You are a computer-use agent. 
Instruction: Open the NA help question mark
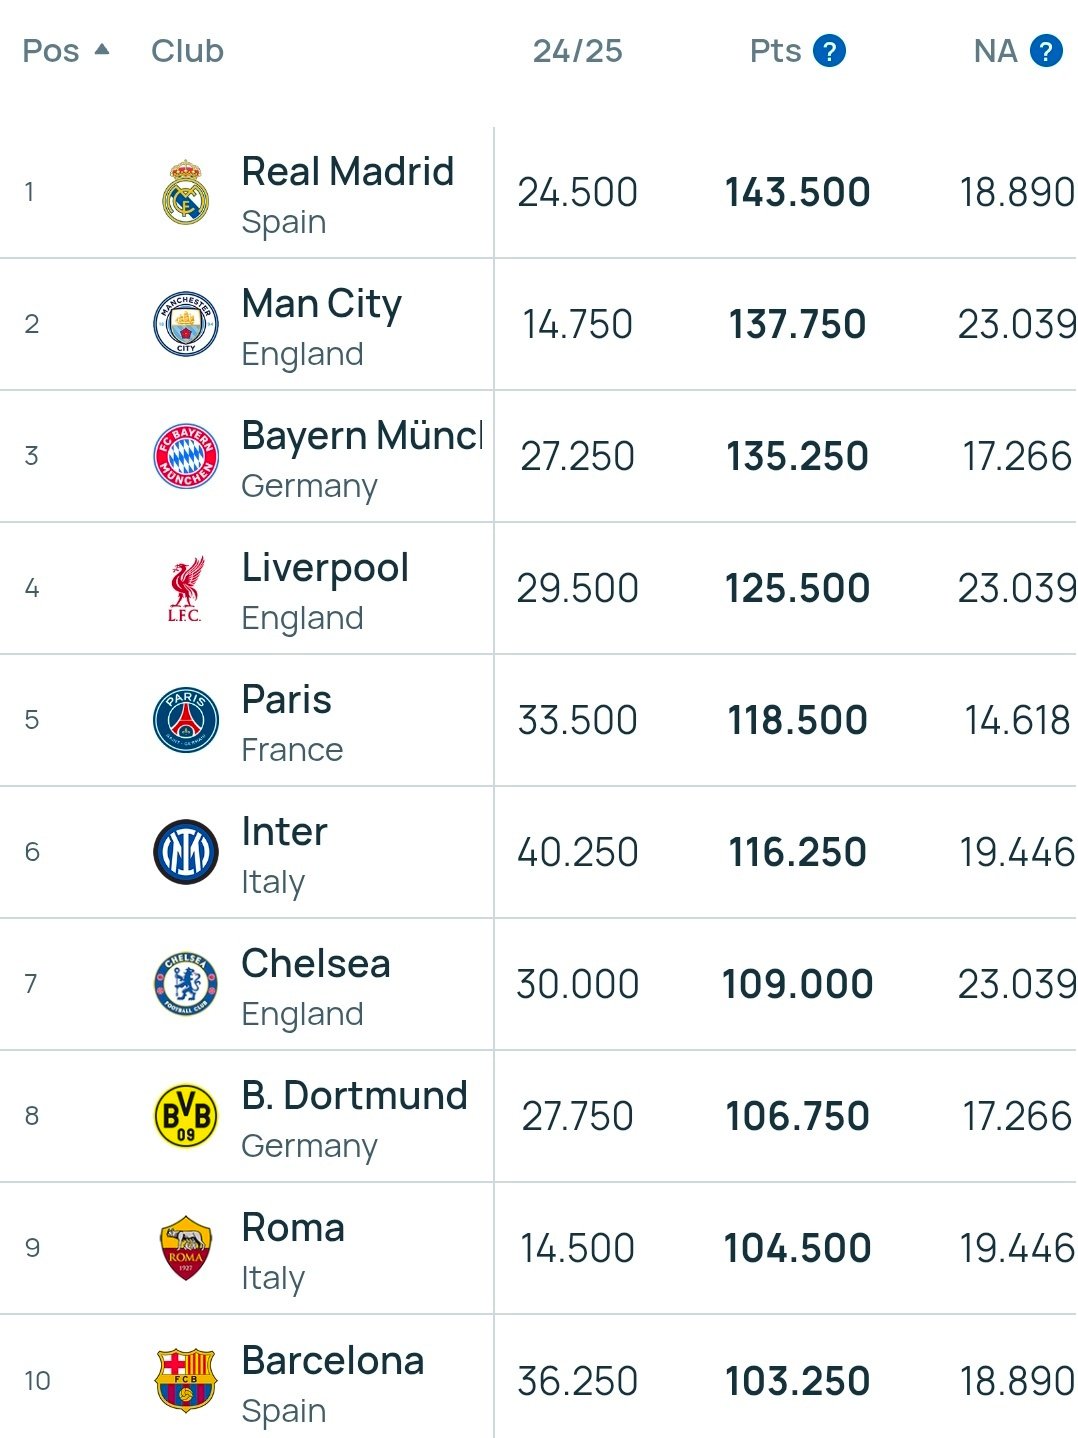tap(1046, 50)
